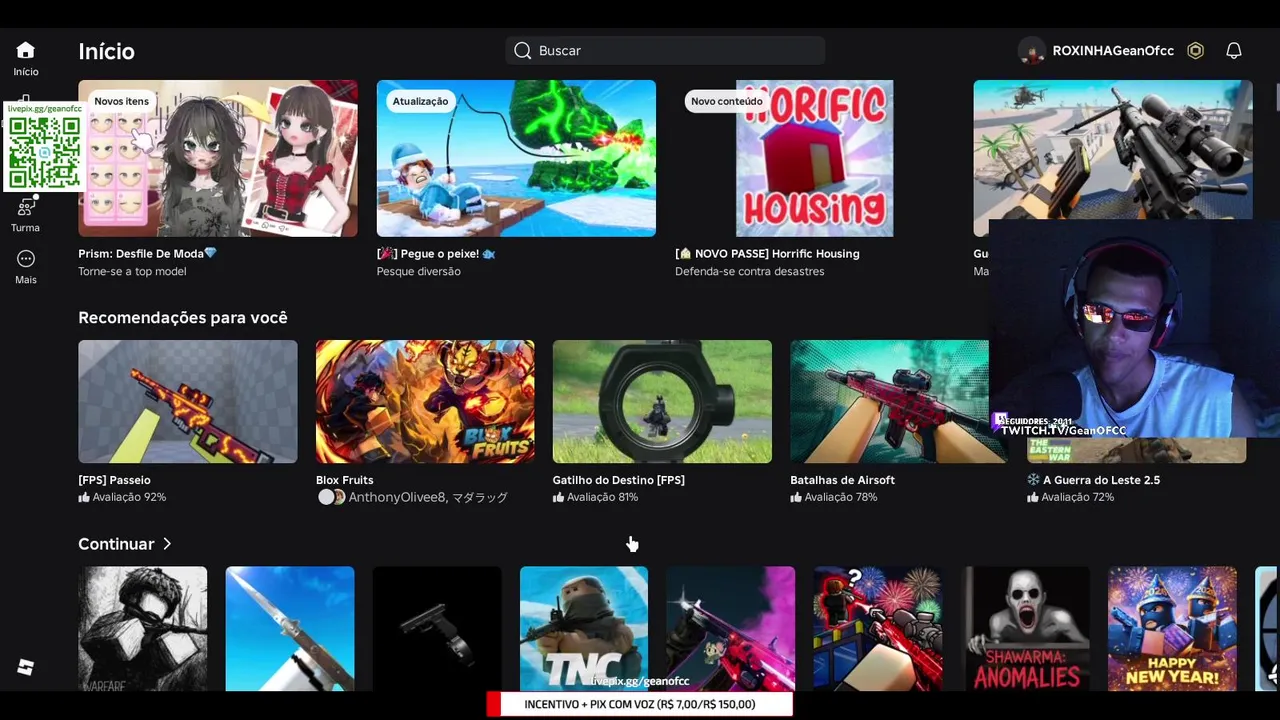Open the Pegue o peixe thumbnail
Image resolution: width=1280 pixels, height=720 pixels.
[x=516, y=158]
